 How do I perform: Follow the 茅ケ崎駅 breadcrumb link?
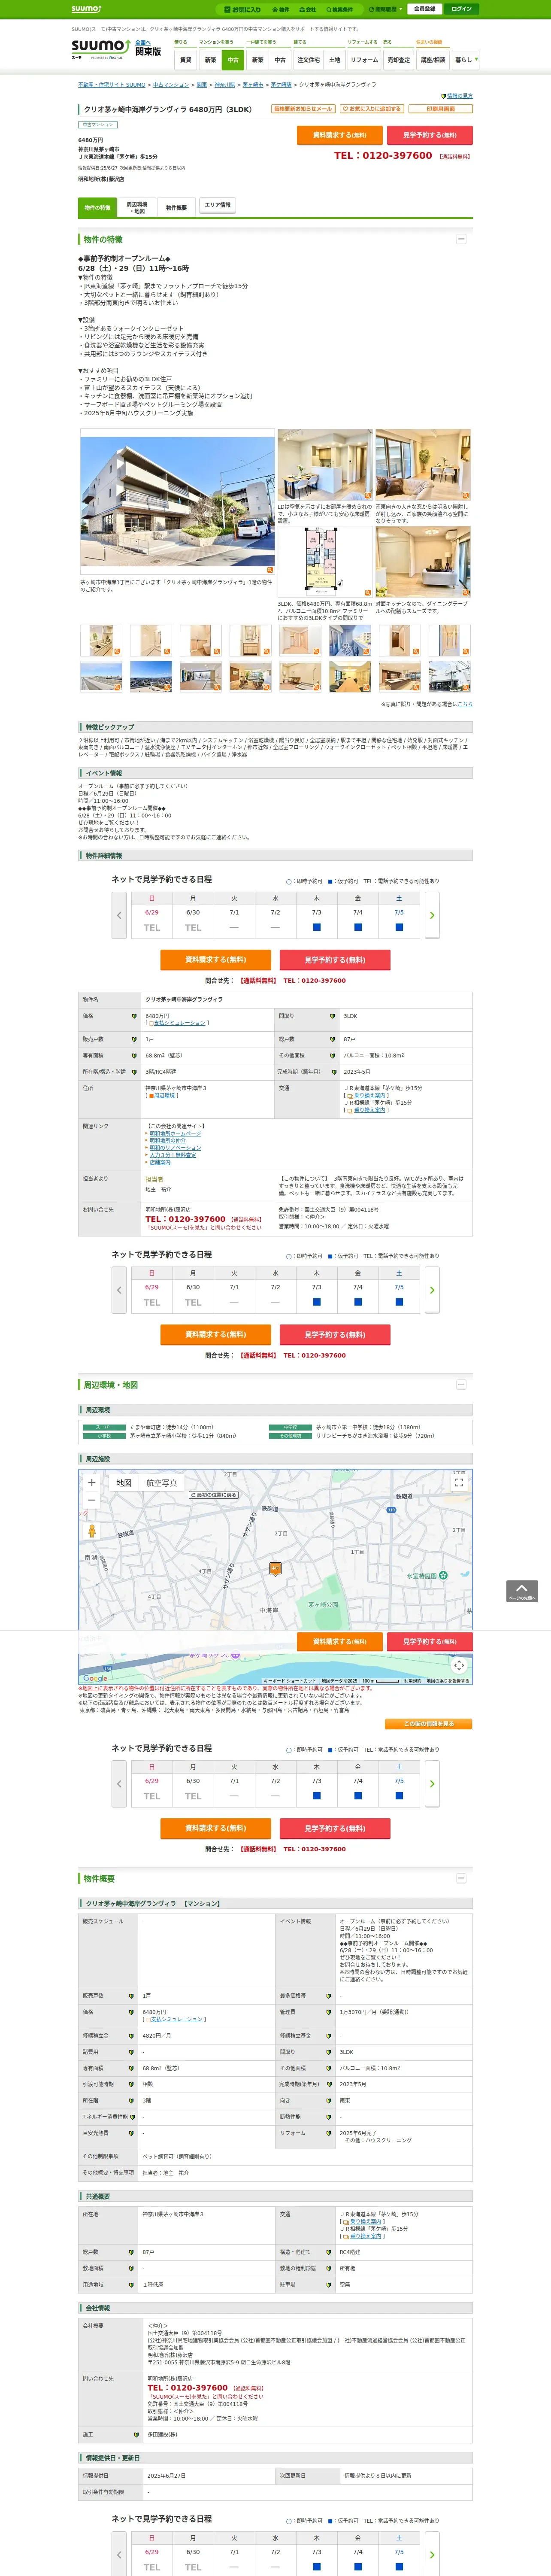pyautogui.click(x=281, y=85)
